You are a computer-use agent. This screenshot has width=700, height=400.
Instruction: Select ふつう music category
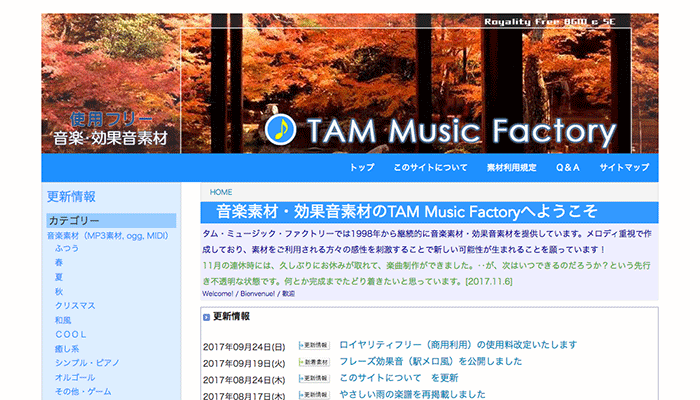67,248
